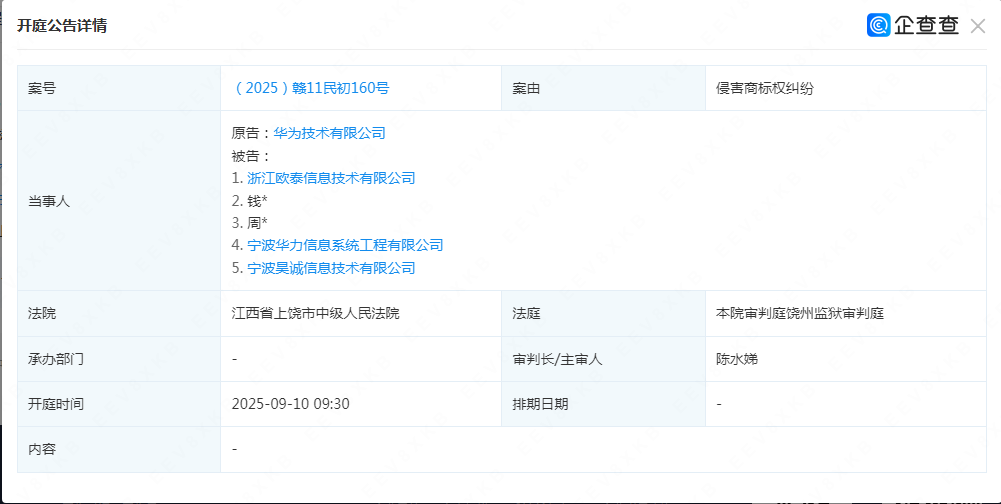
Task: Click the 内容 label cell
Action: point(119,449)
